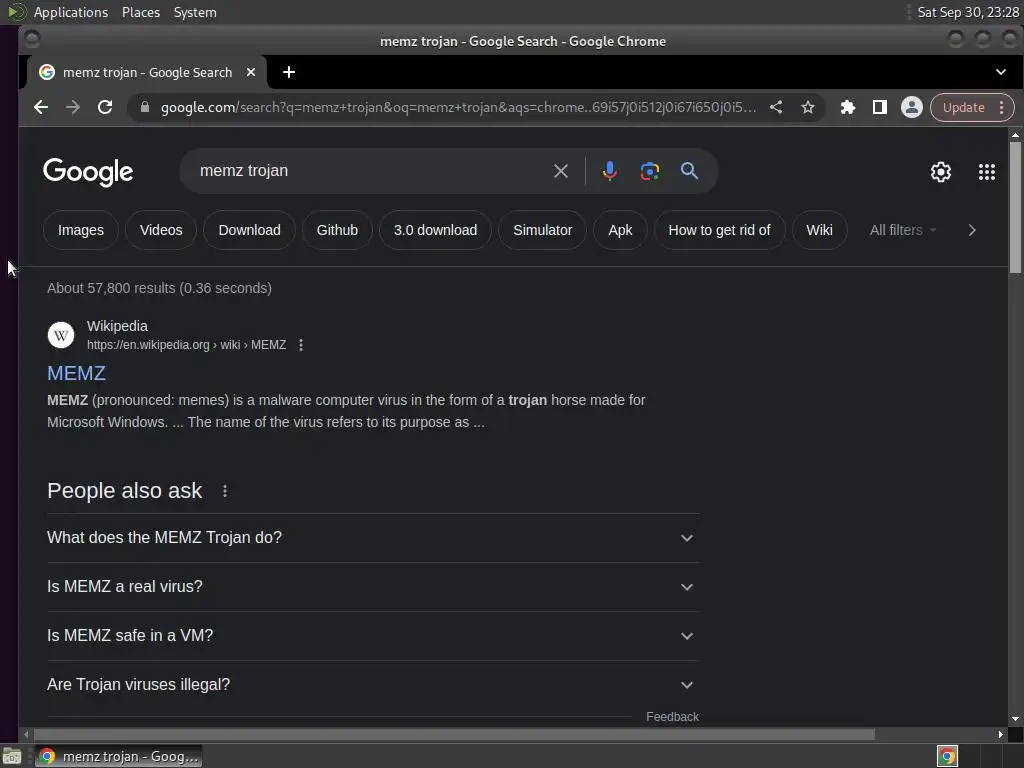This screenshot has height=768, width=1024.
Task: Expand What does the MEMZ Trojan do?
Action: [x=373, y=537]
